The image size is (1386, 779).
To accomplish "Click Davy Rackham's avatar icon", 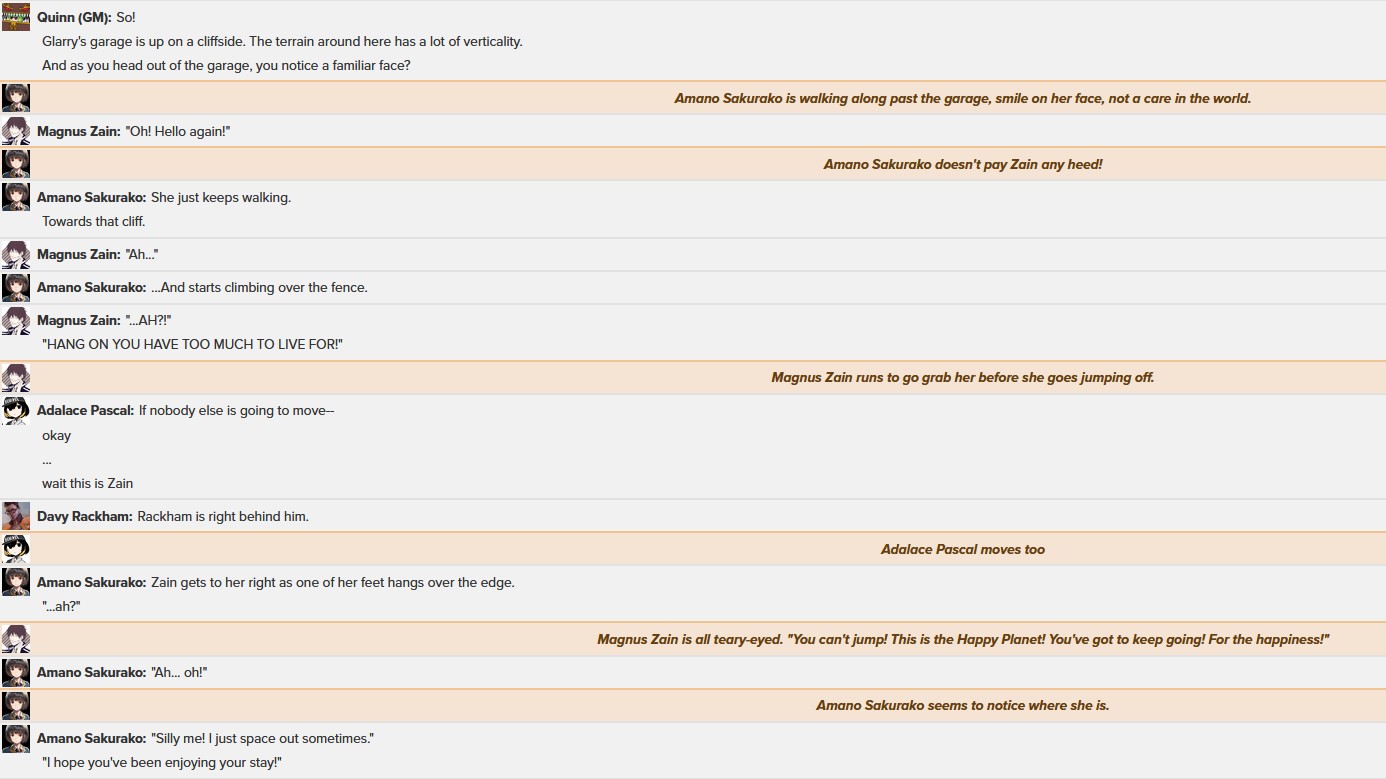I will (16, 516).
